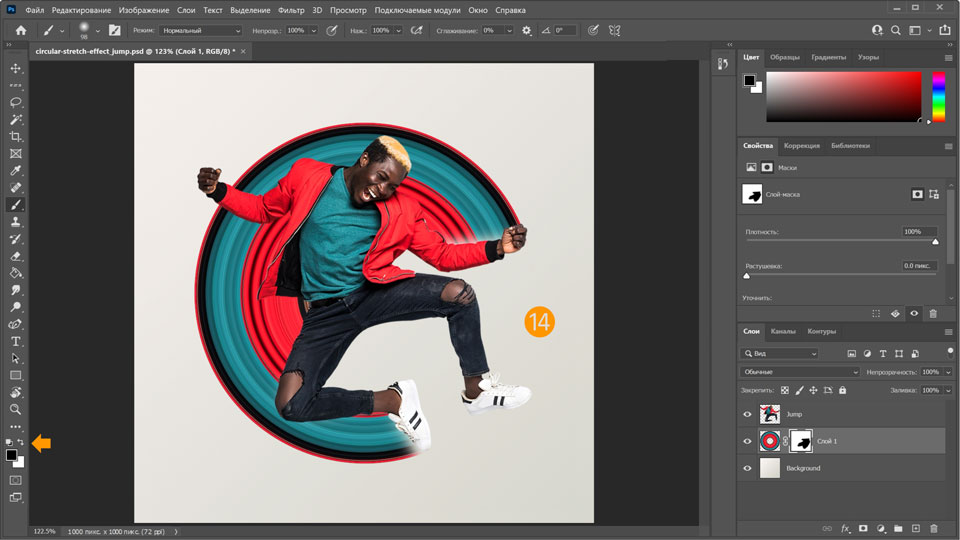Image resolution: width=960 pixels, height=540 pixels.
Task: Select the Move tool
Action: [16, 68]
